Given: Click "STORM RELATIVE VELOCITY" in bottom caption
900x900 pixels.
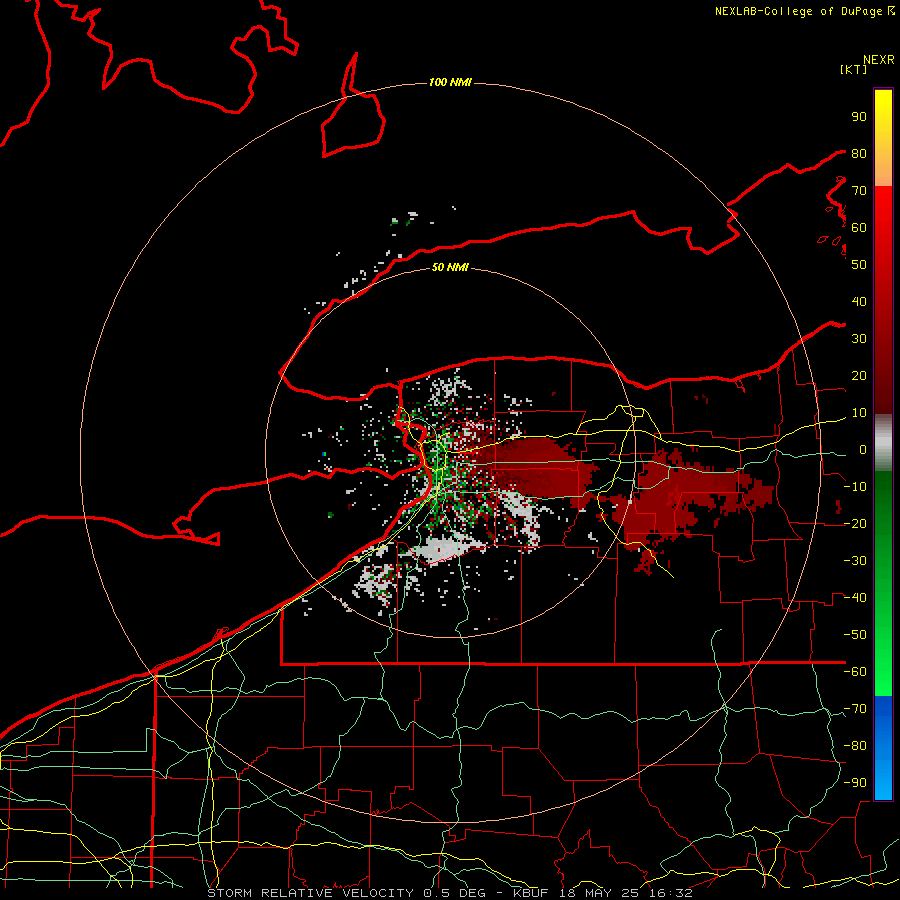Looking at the screenshot, I should [310, 893].
